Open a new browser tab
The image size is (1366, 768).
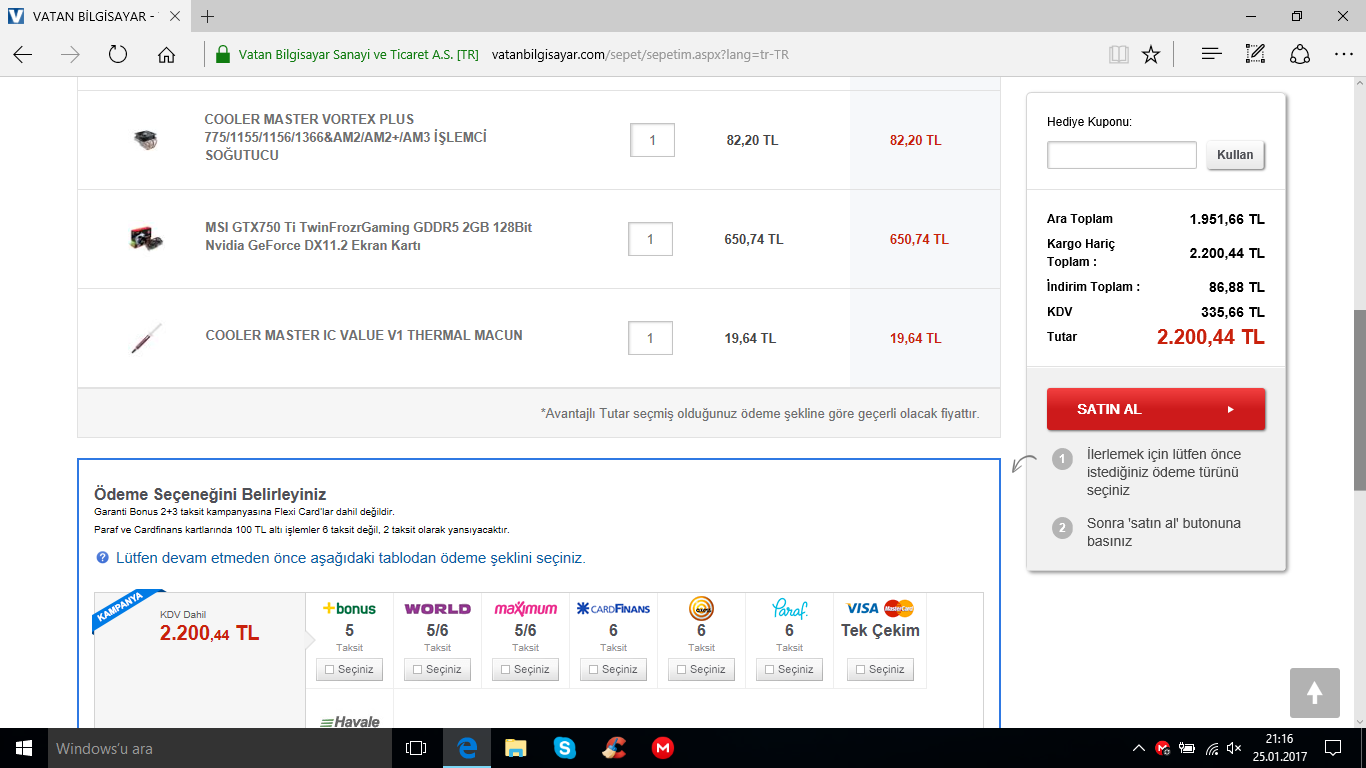(208, 17)
